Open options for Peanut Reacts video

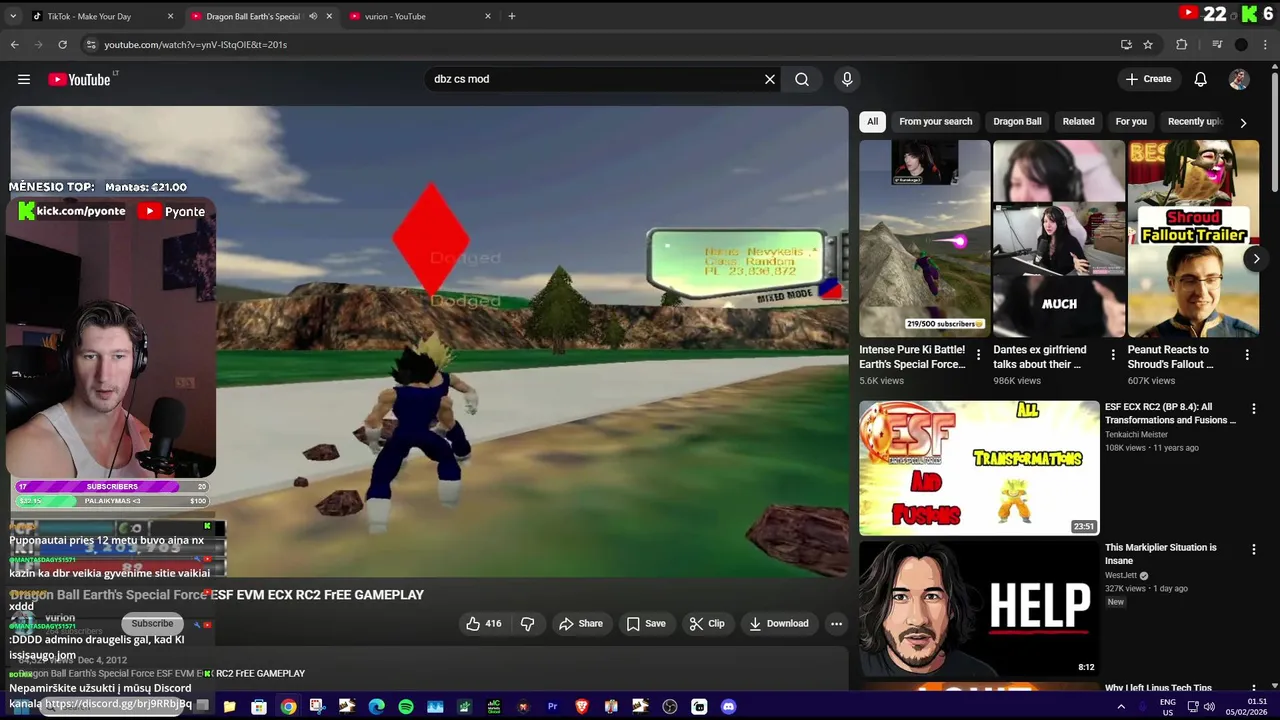point(1247,355)
